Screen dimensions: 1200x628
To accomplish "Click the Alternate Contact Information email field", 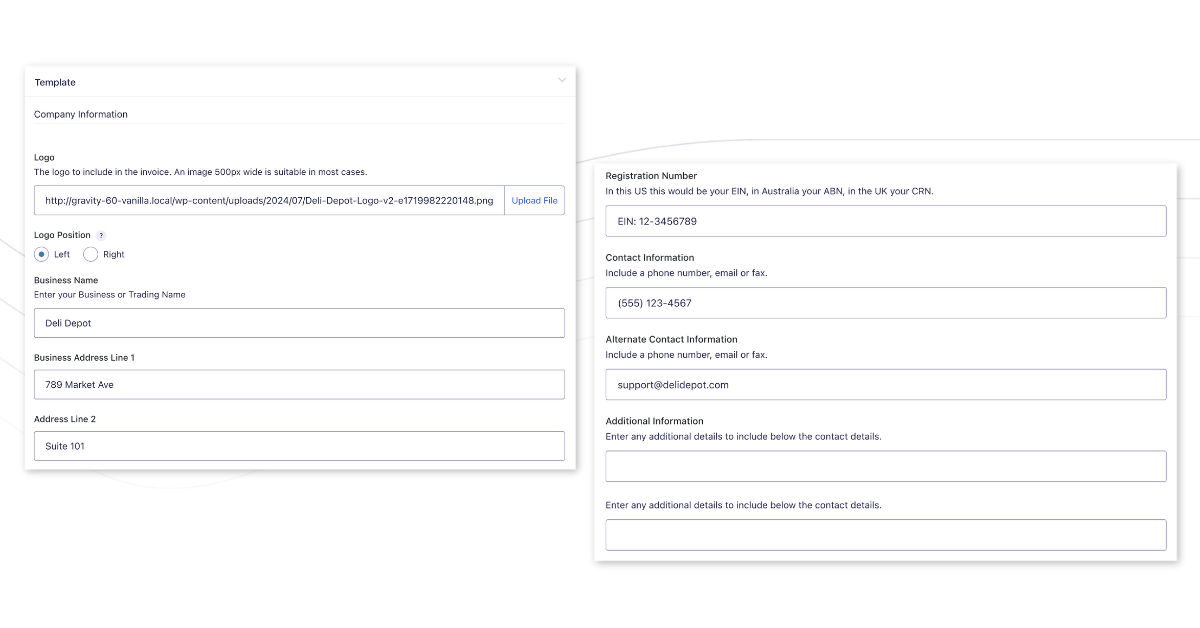I will 886,385.
